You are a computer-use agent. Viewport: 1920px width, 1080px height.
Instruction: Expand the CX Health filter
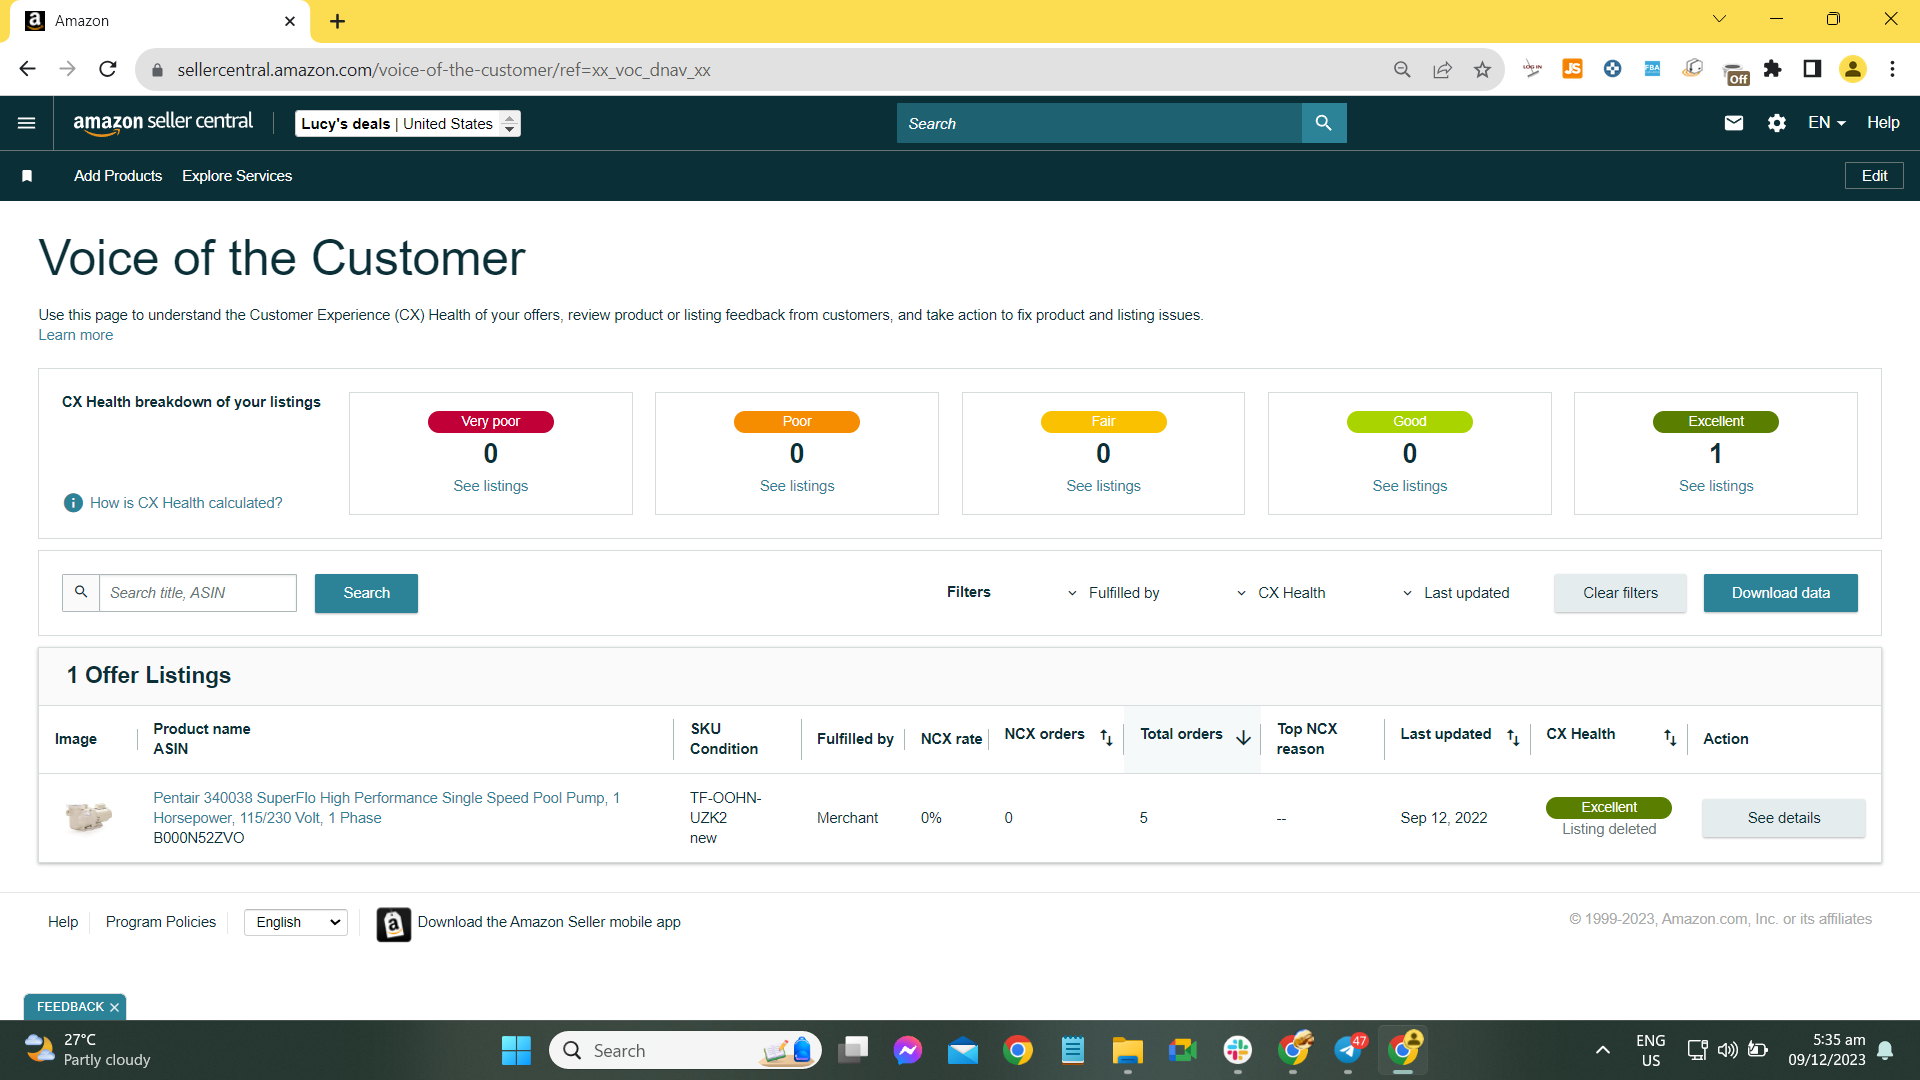click(1281, 593)
